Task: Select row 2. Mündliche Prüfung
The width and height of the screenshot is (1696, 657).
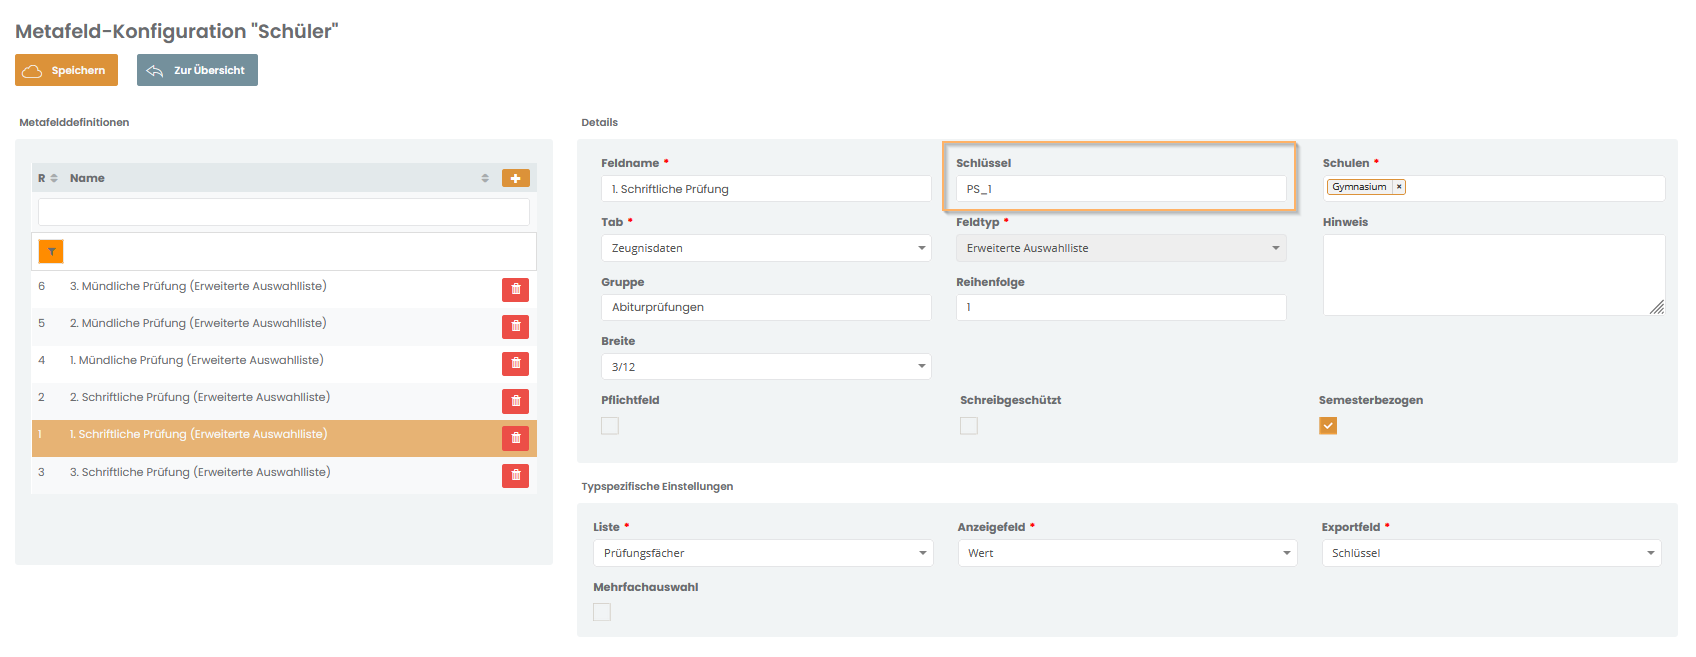Action: click(x=284, y=326)
